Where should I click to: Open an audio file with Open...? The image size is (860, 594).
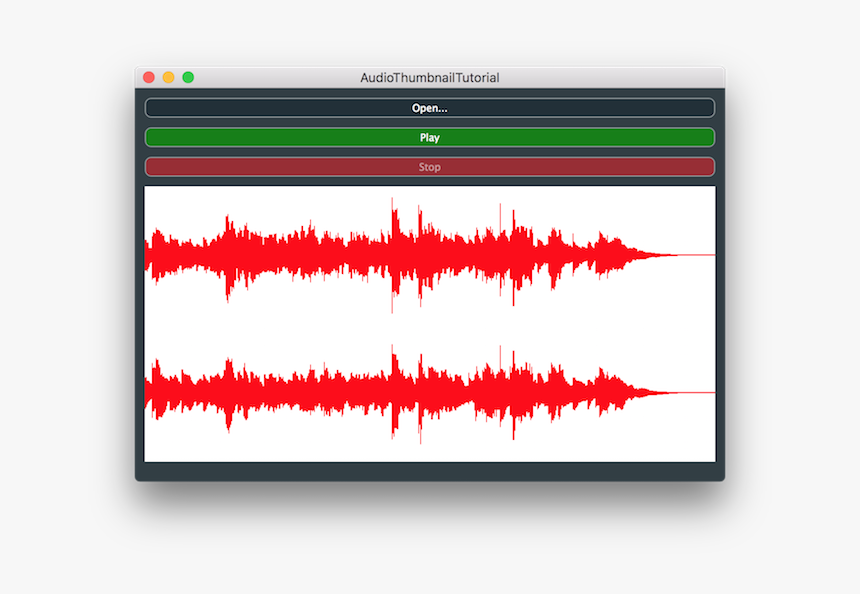click(x=429, y=107)
